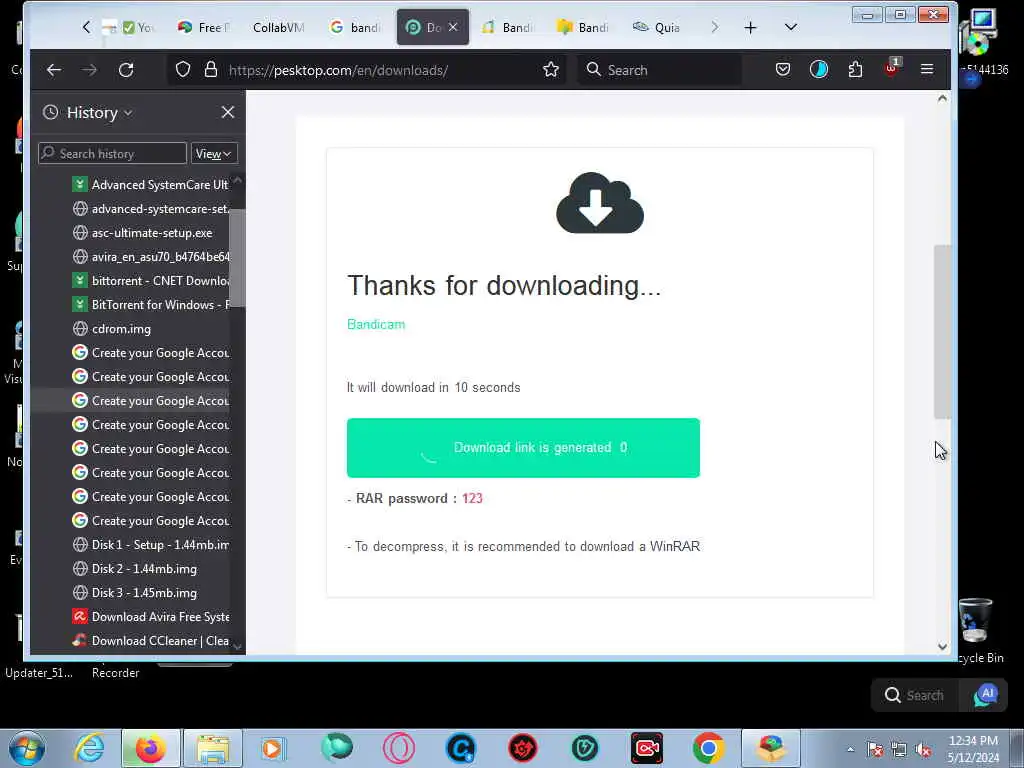Click the taskbar clock
Viewport: 1024px width, 768px height.
(973, 748)
